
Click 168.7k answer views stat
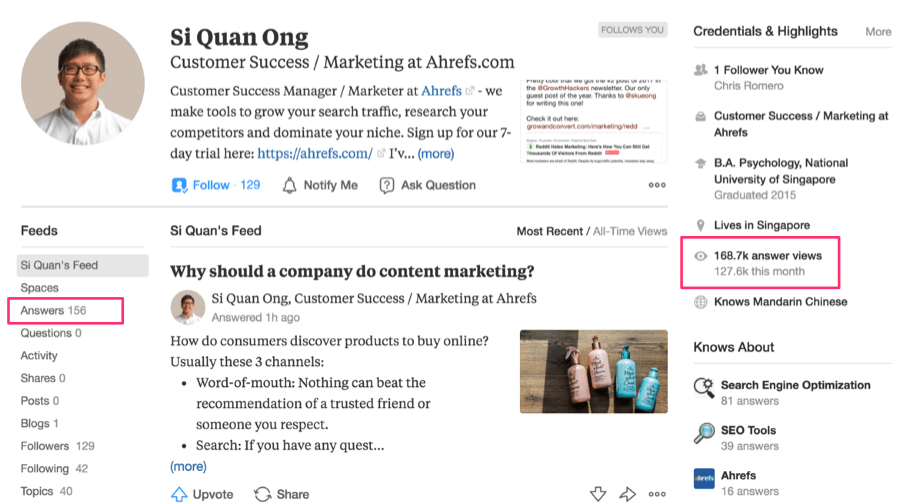coord(768,256)
